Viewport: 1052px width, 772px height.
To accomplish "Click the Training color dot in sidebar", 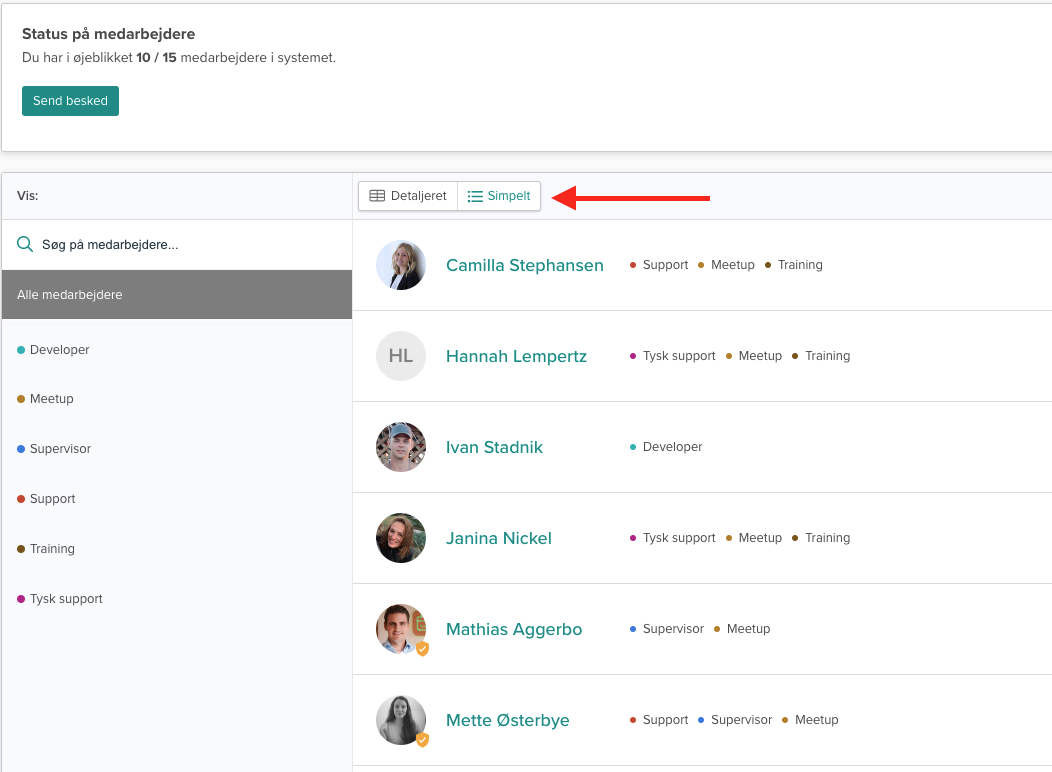I will pos(21,549).
